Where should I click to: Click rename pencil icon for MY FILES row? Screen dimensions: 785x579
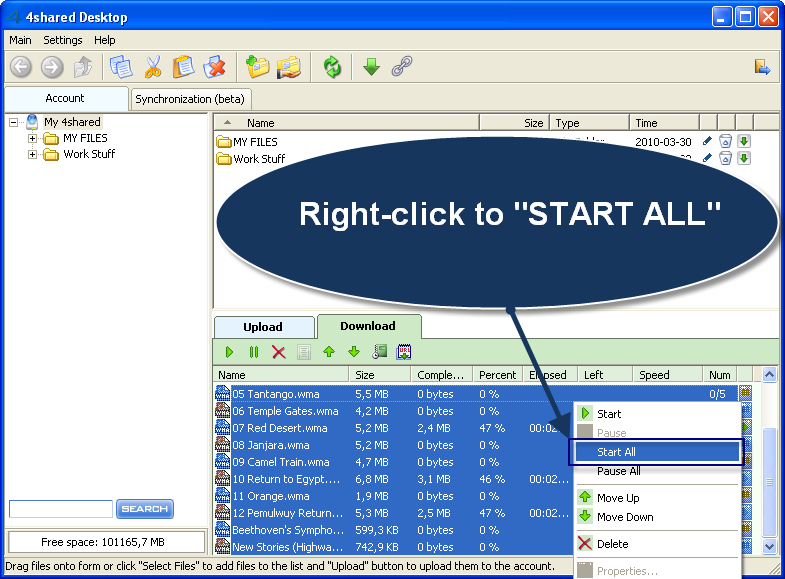[707, 141]
